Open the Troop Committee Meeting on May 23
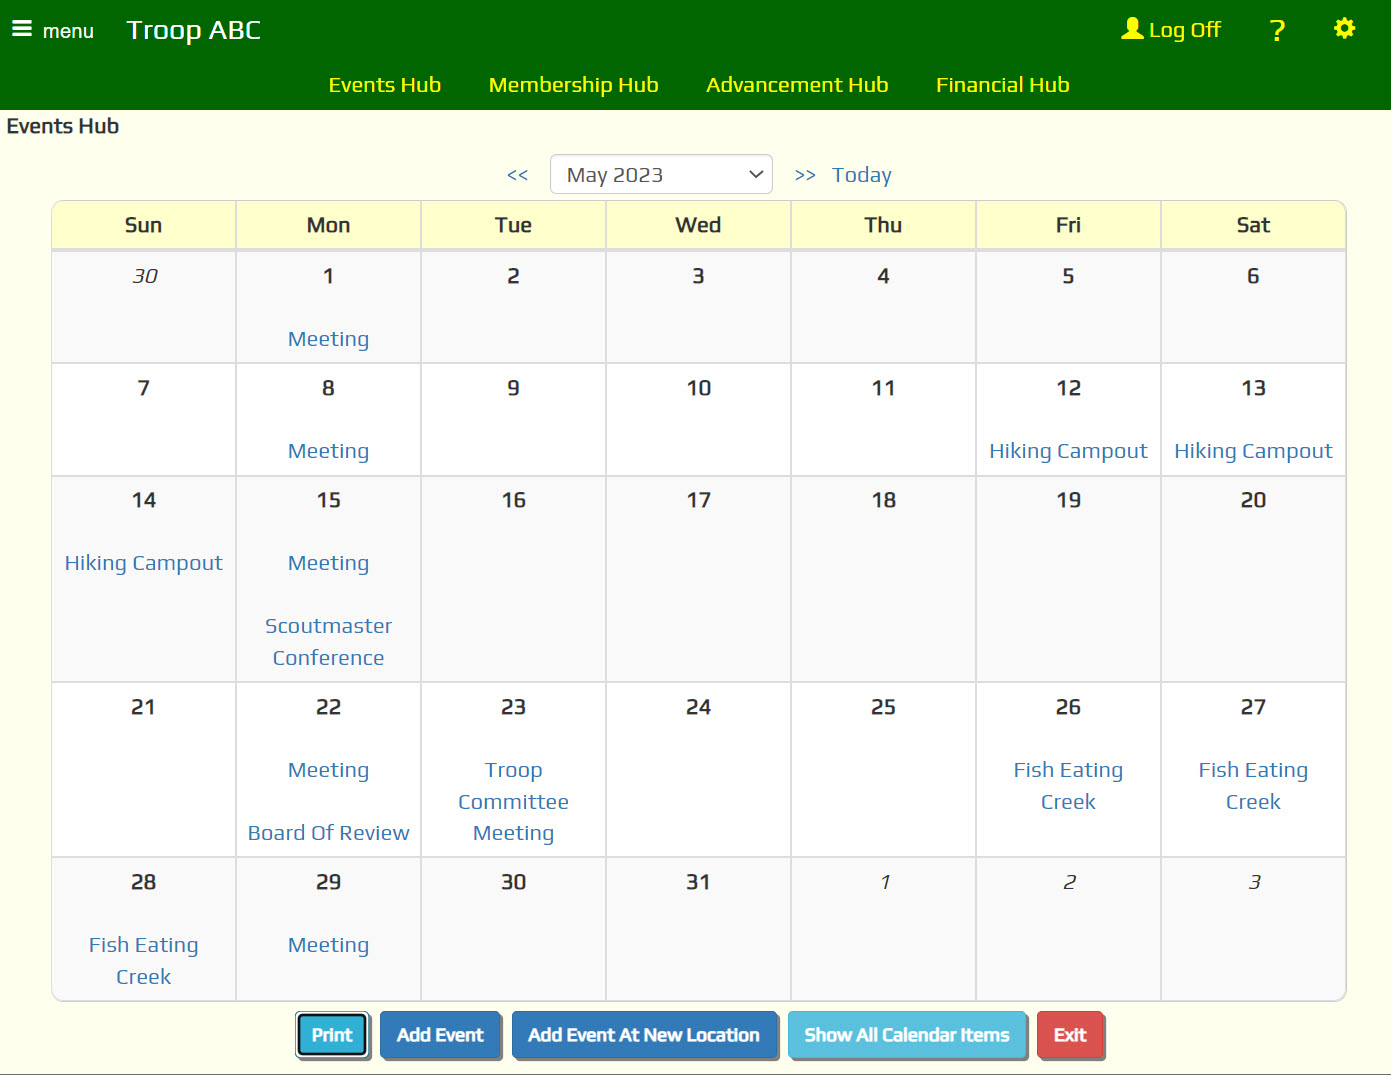The image size is (1391, 1075). 513,801
